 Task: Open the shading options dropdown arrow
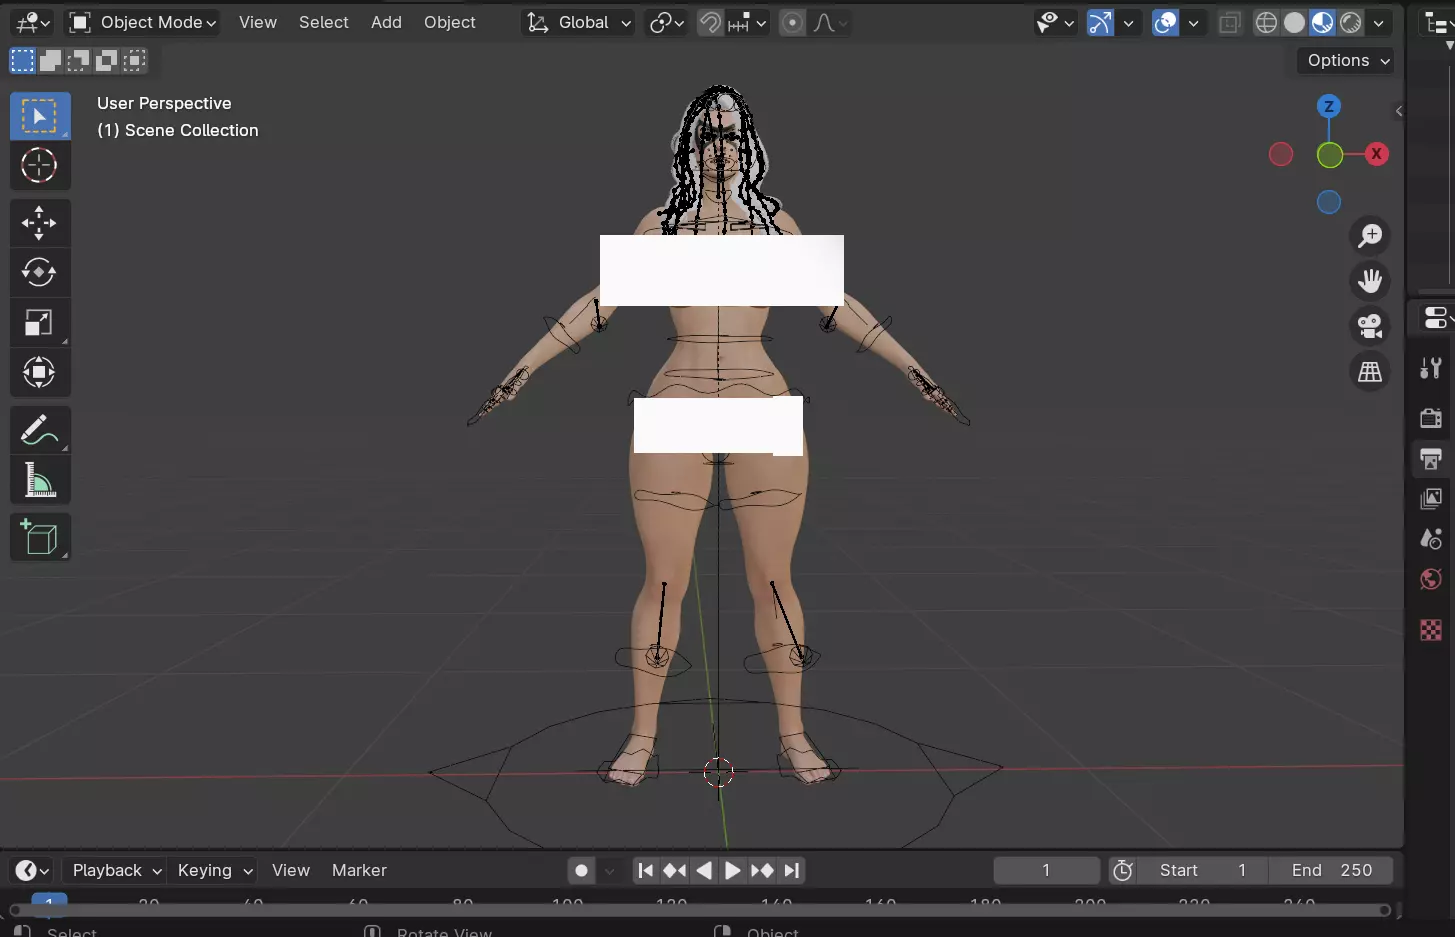click(1379, 22)
